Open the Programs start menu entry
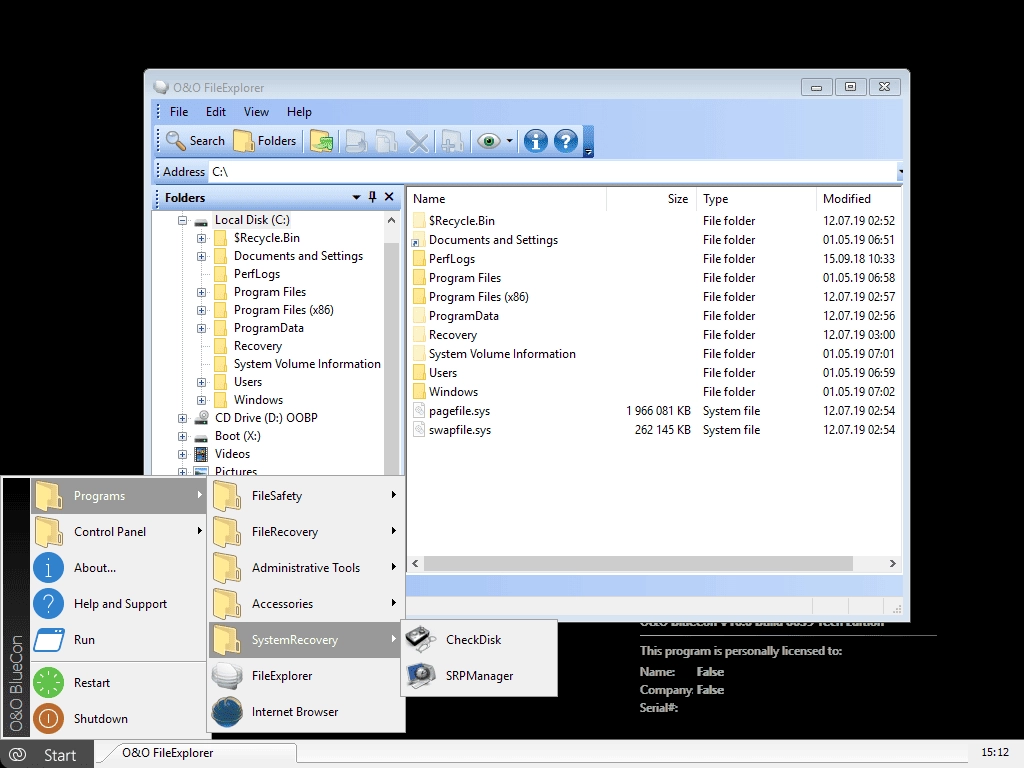Image resolution: width=1024 pixels, height=768 pixels. (118, 496)
